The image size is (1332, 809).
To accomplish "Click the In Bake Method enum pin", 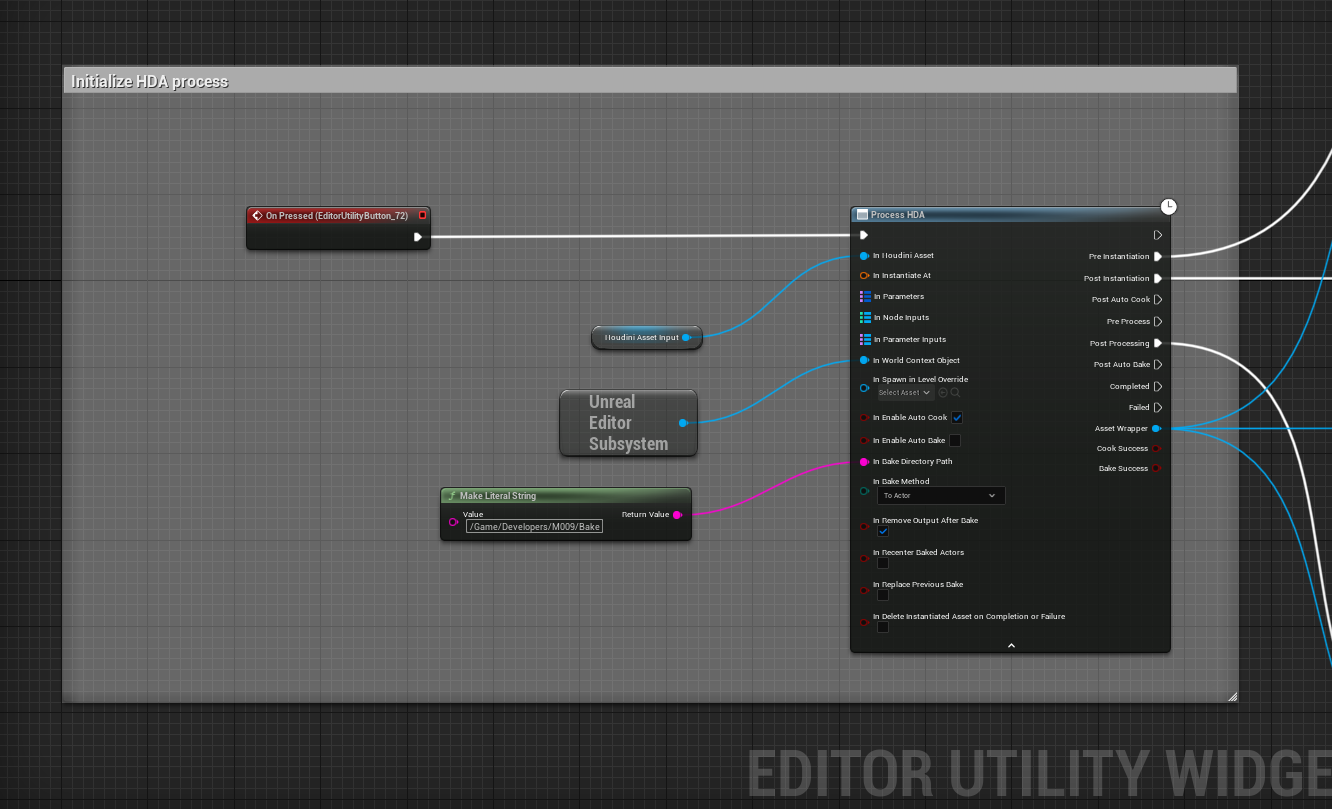I will coord(864,491).
